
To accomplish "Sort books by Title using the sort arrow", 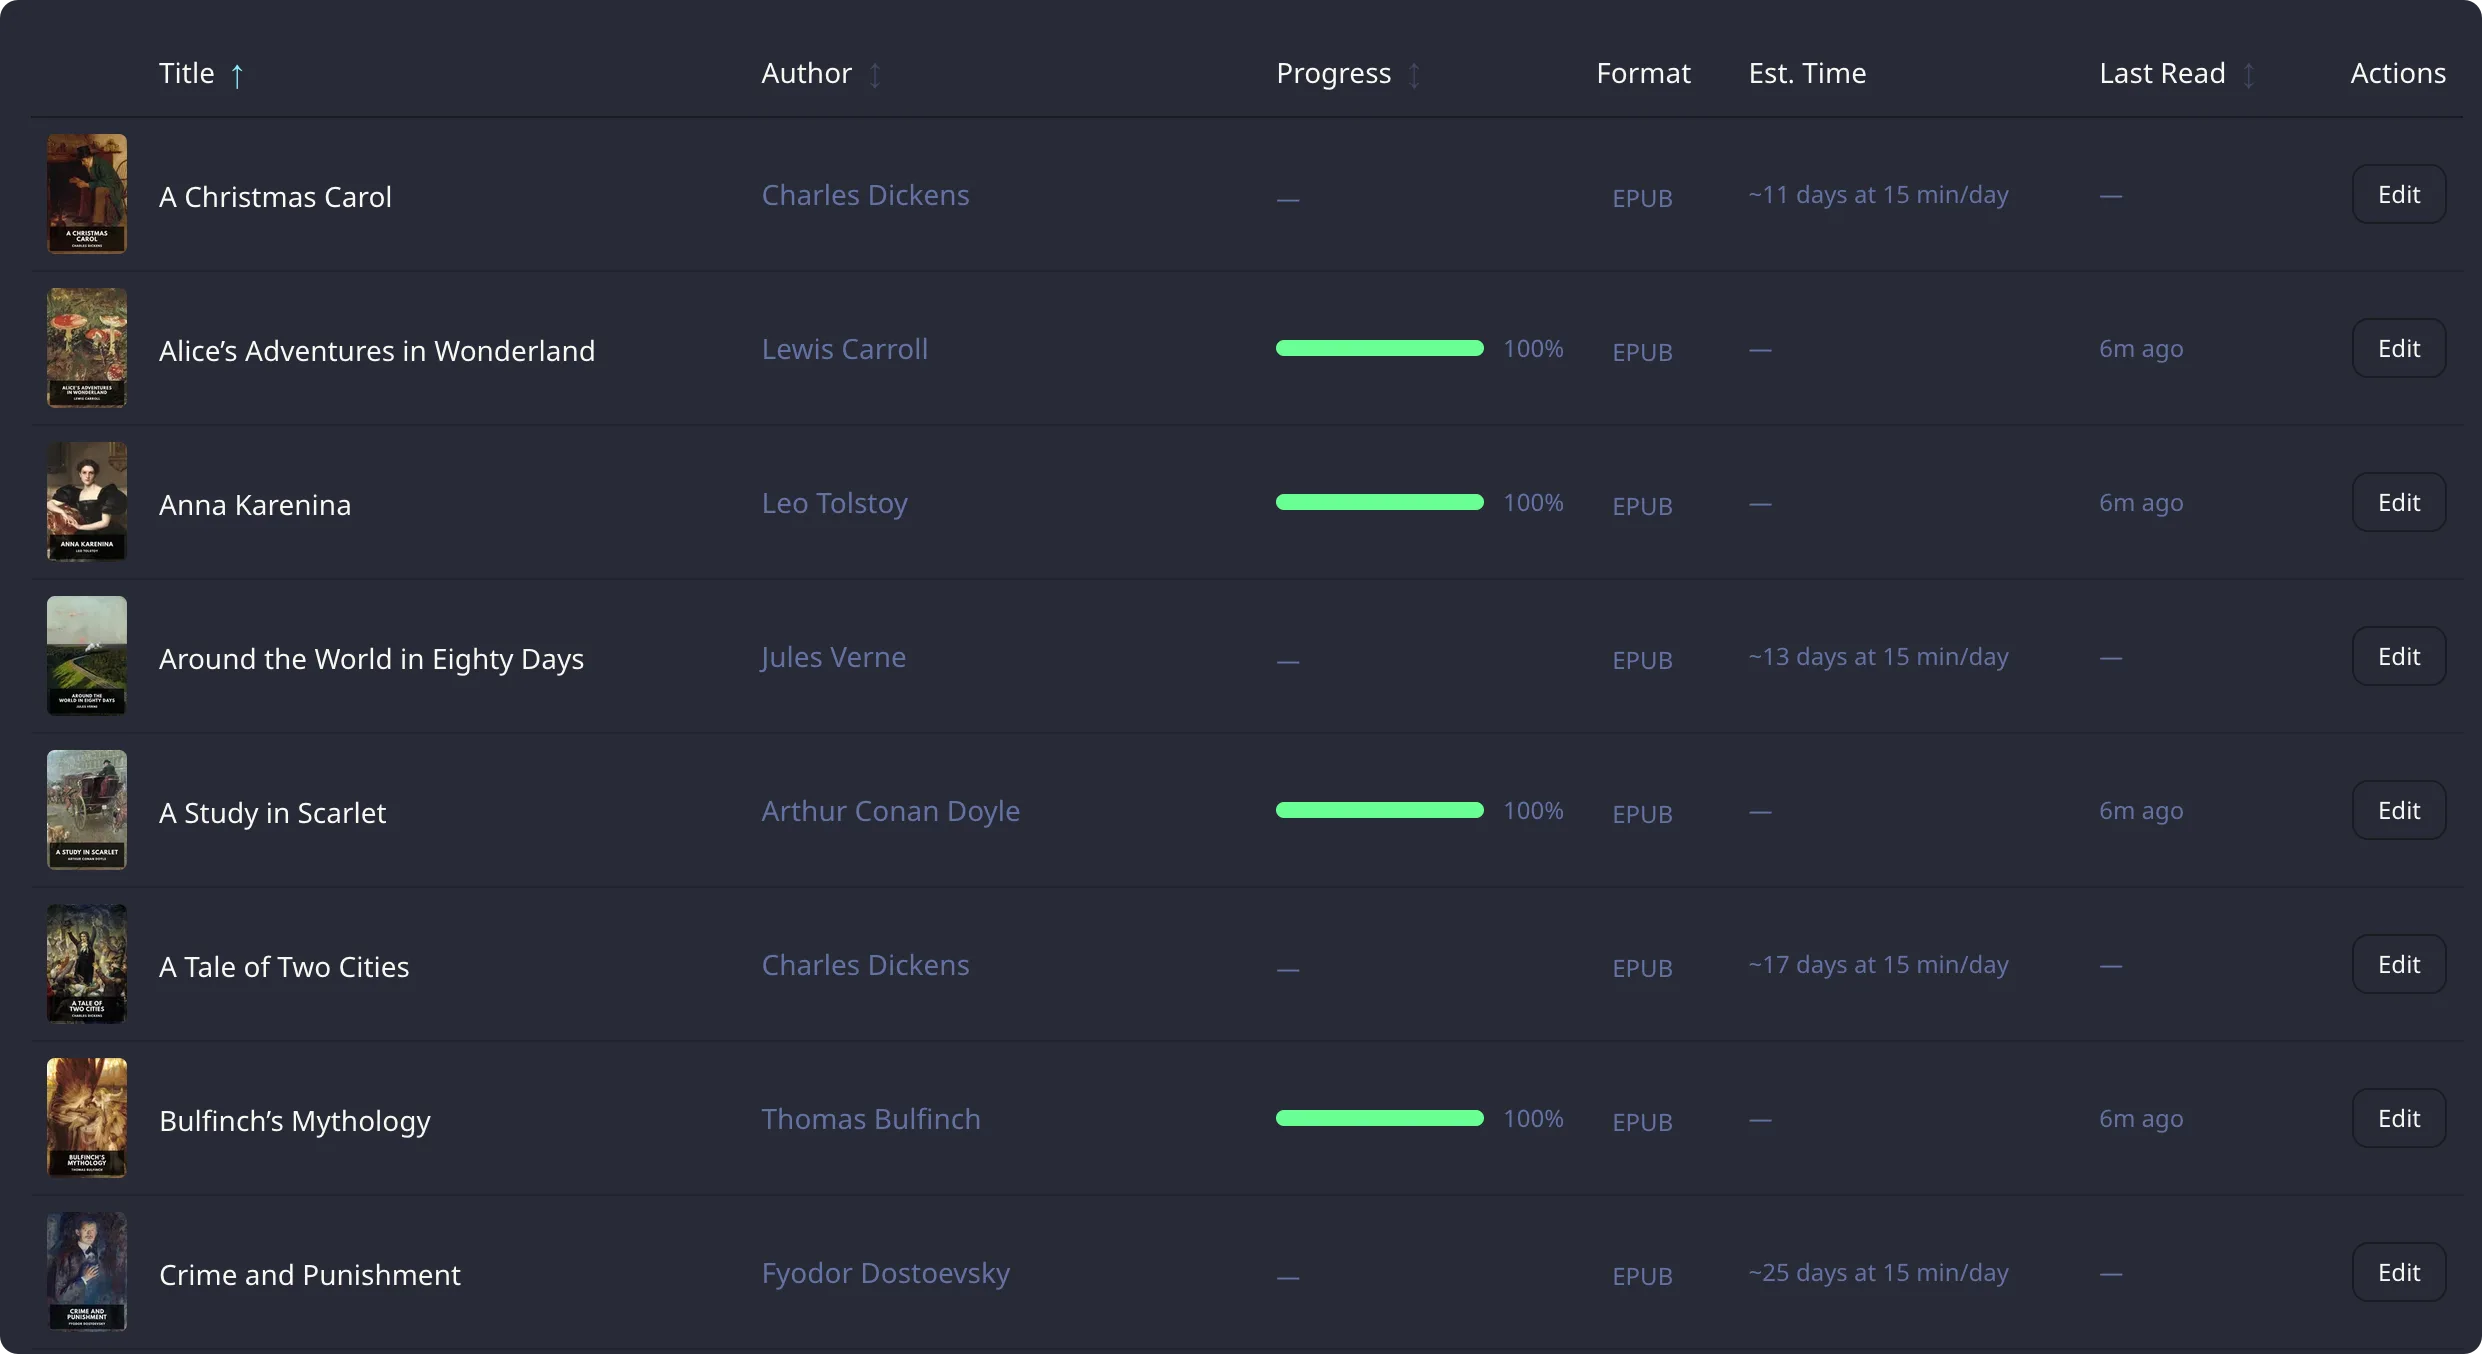I will [238, 74].
